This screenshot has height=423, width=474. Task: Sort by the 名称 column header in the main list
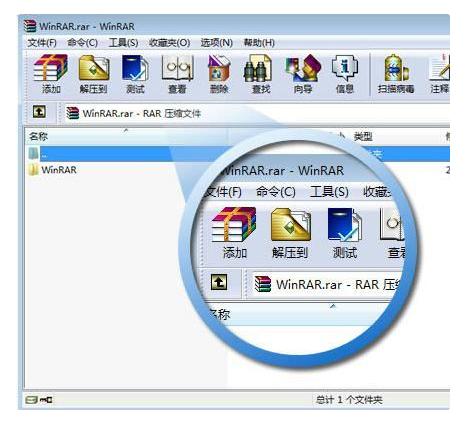click(38, 136)
